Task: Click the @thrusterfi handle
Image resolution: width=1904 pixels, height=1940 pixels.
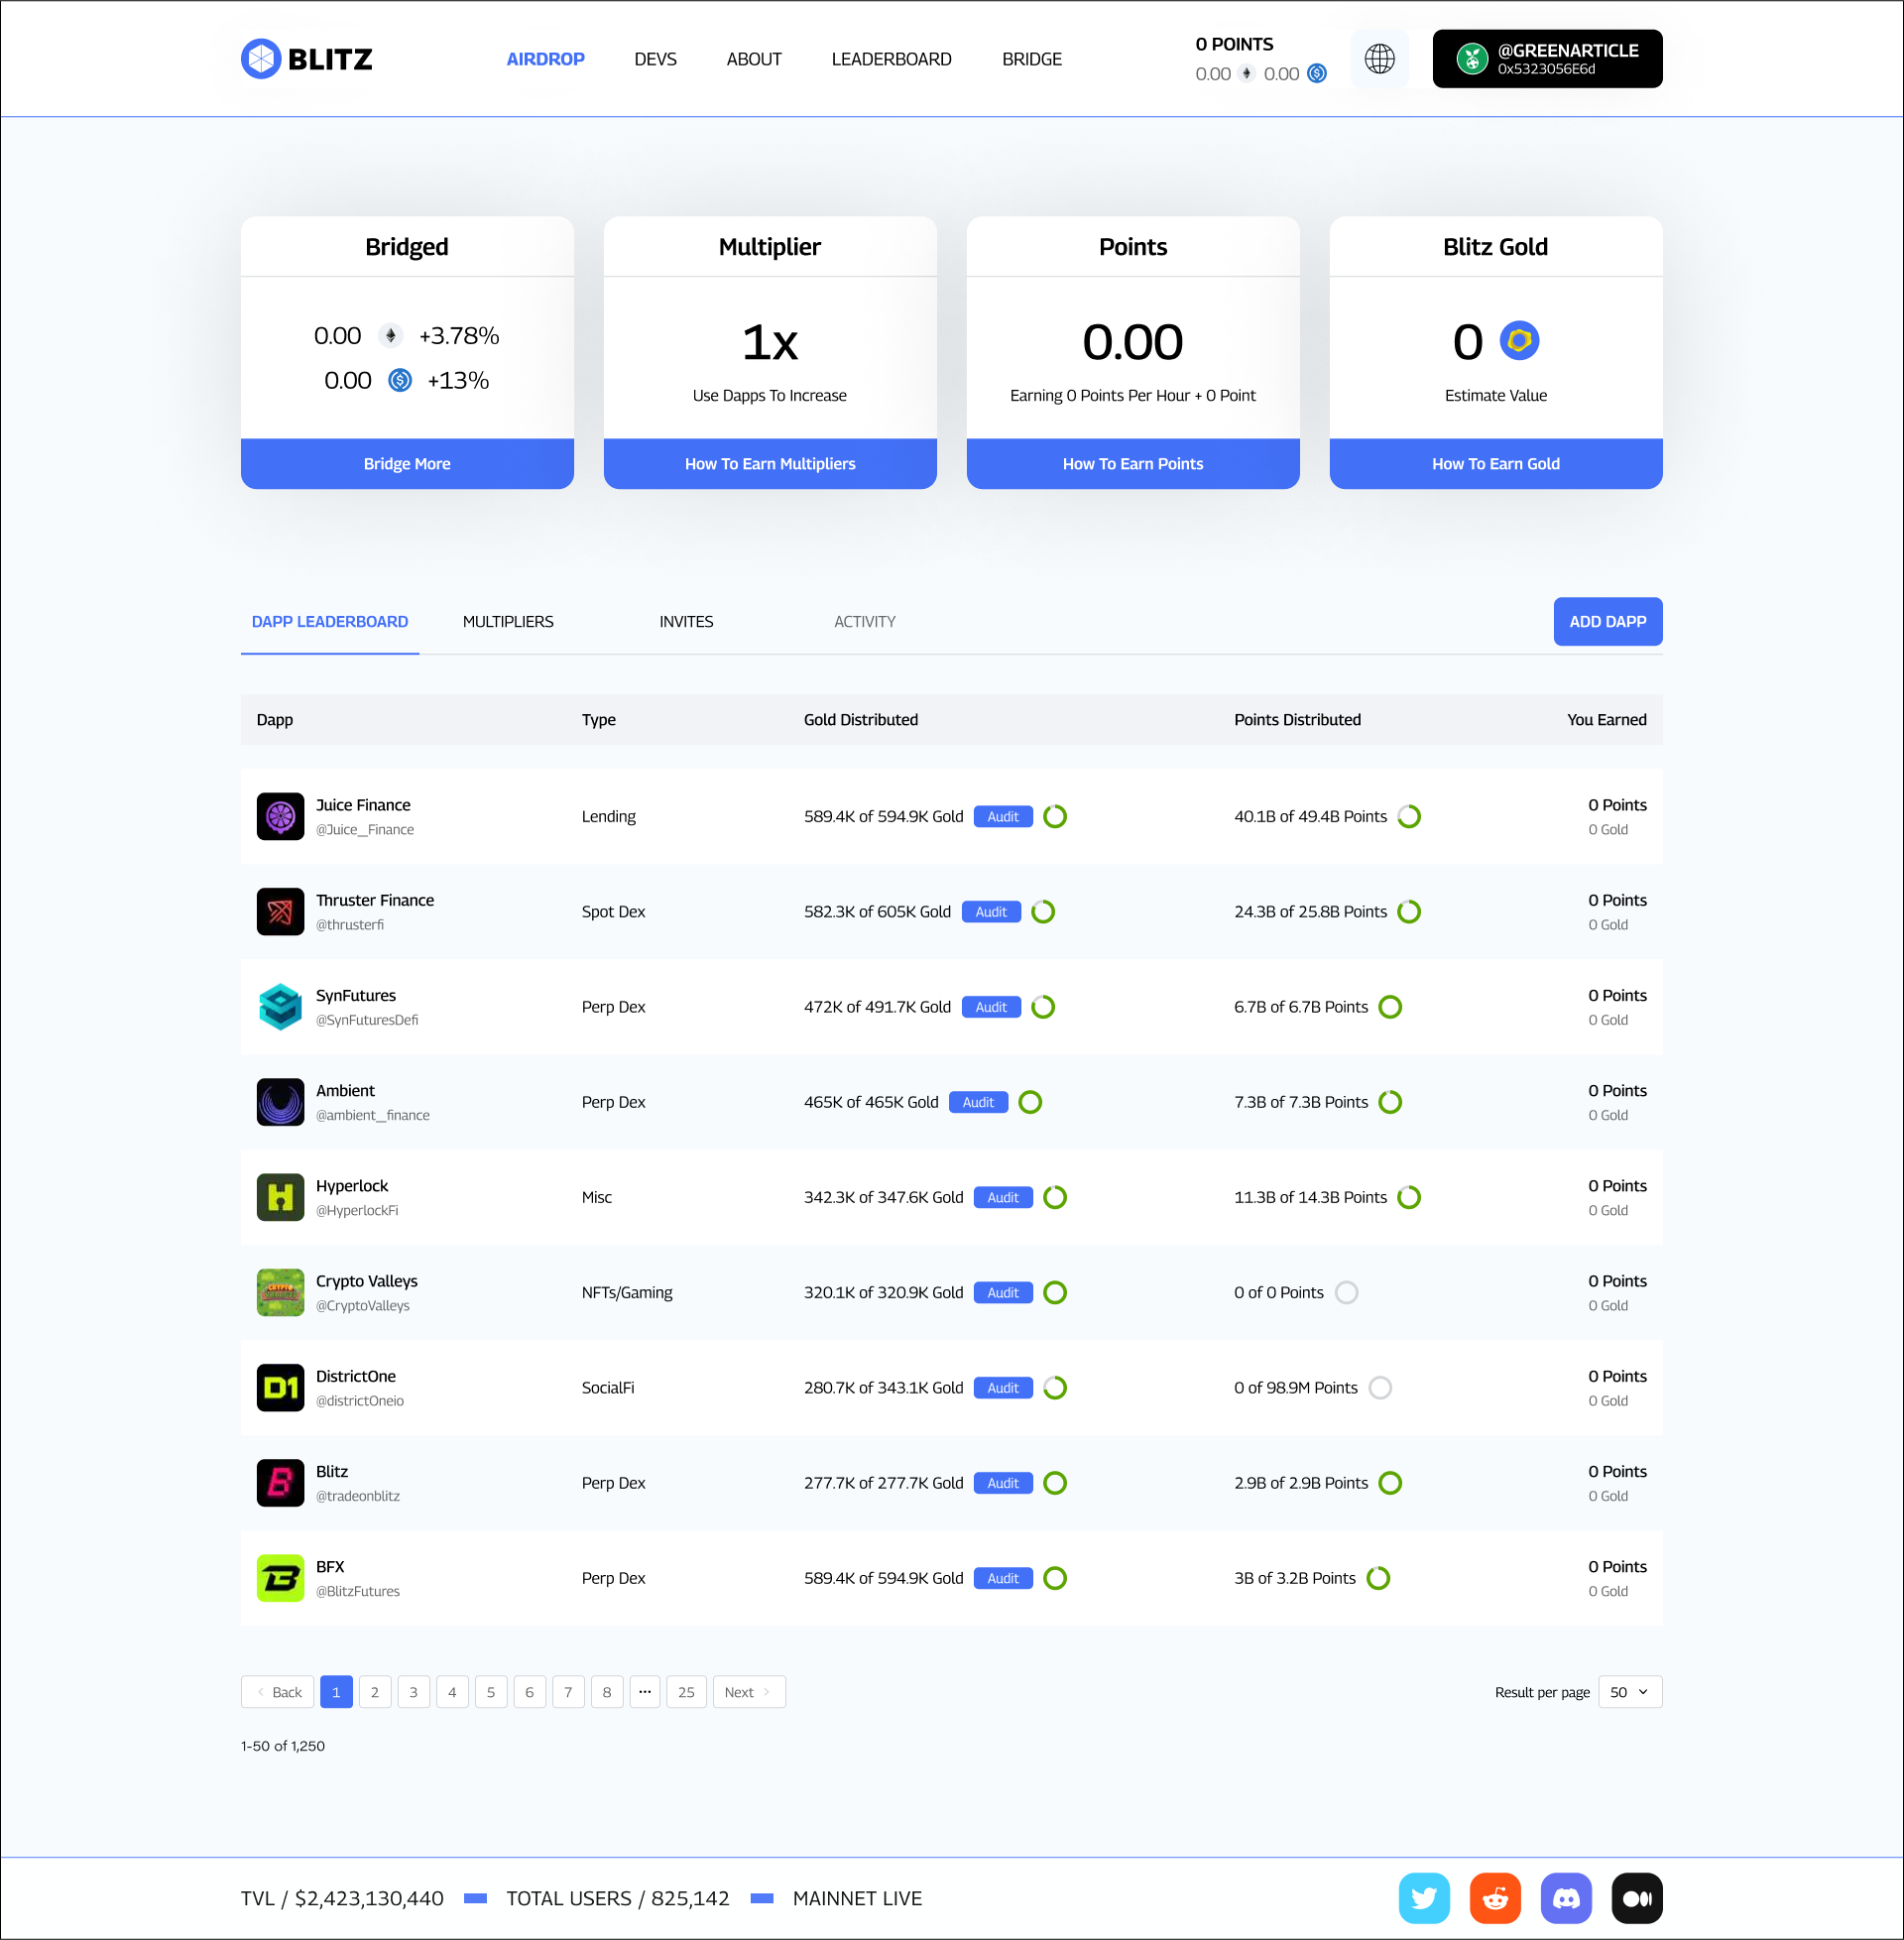Action: pyautogui.click(x=350, y=925)
